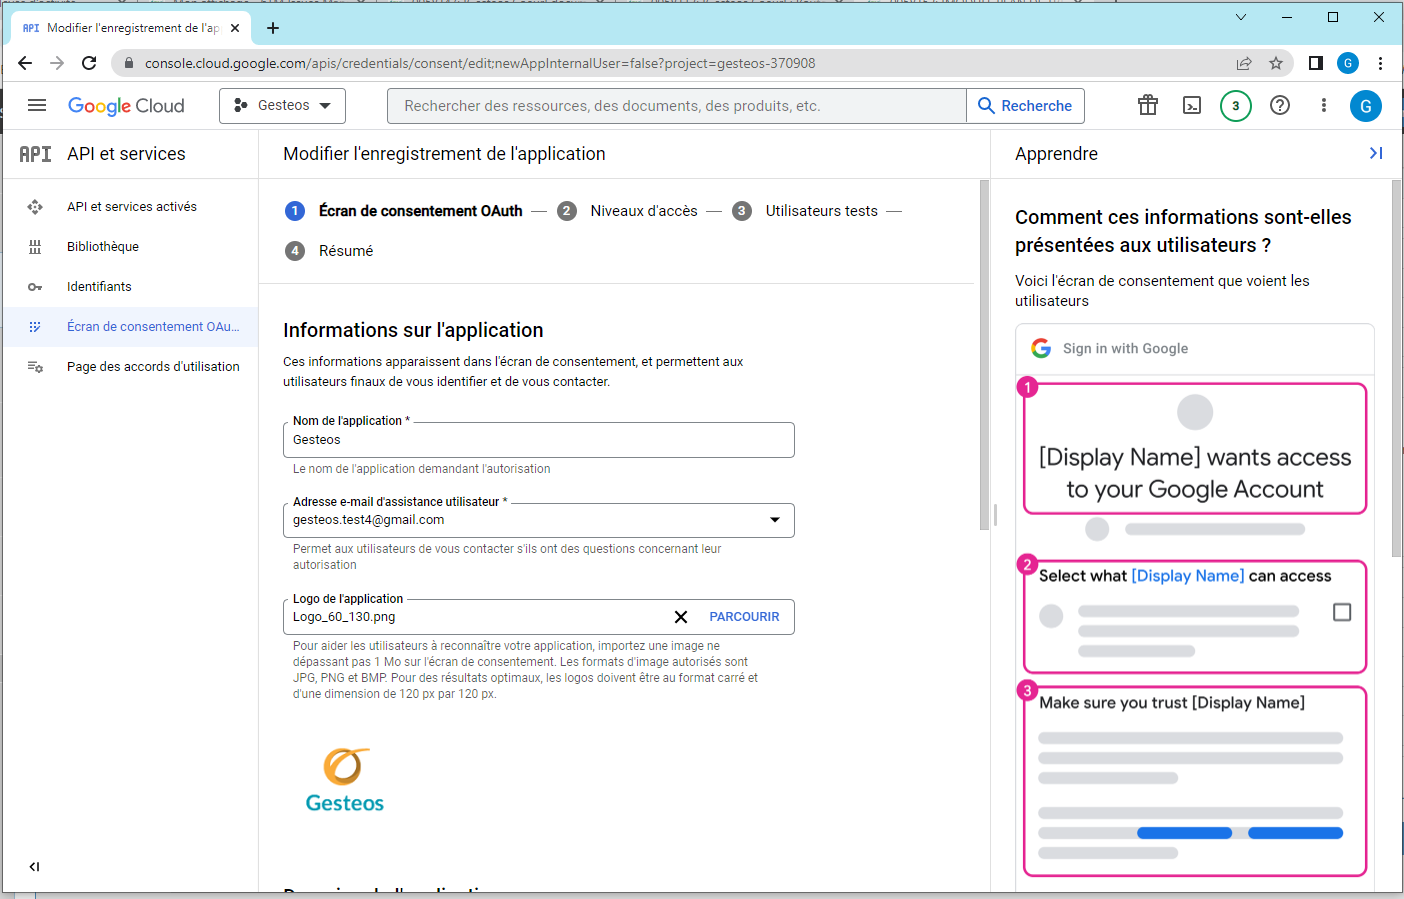Activate Cloud Shell terminal icon
The height and width of the screenshot is (899, 1404).
click(1192, 105)
